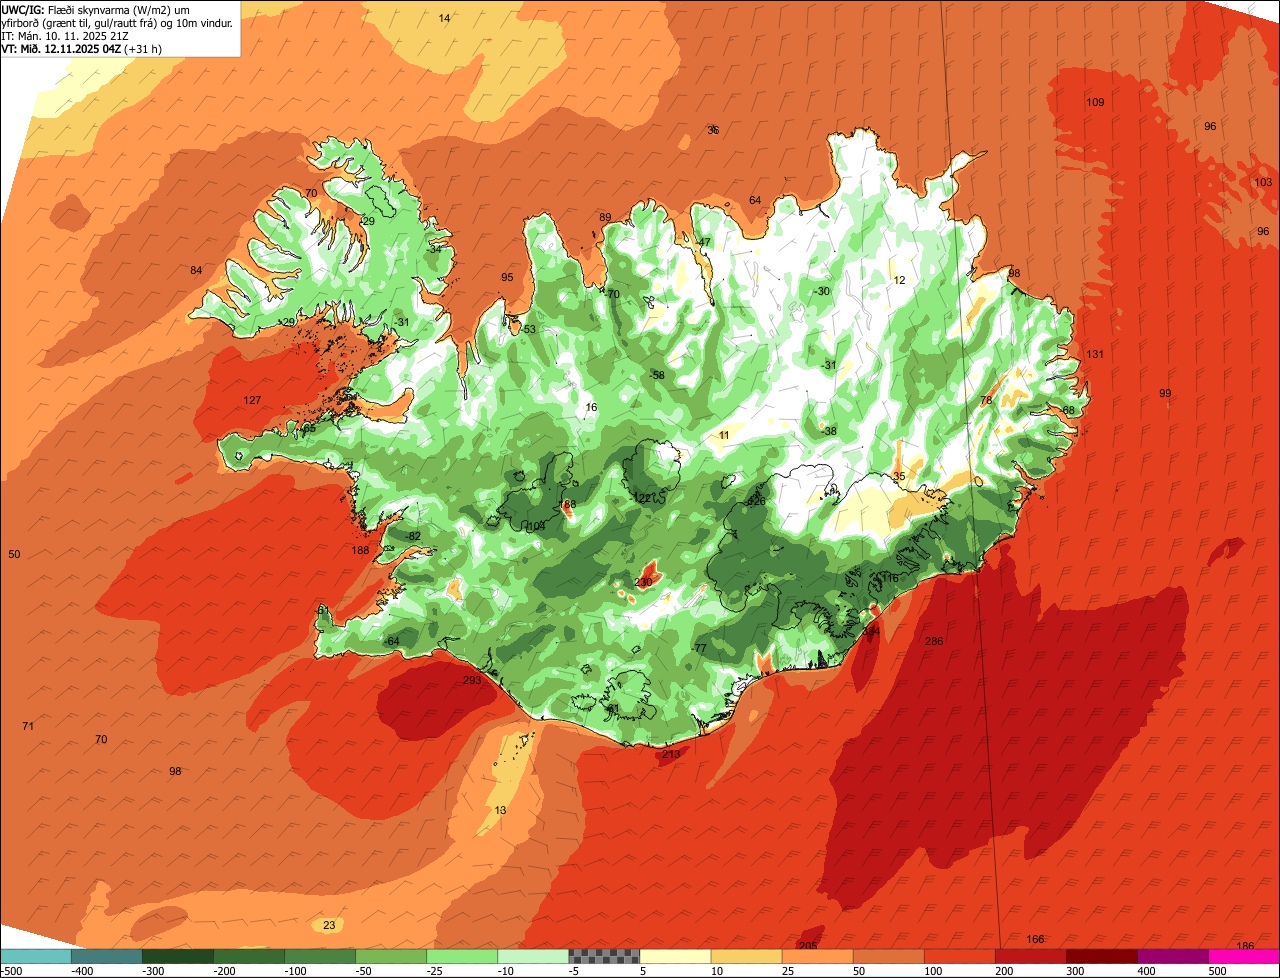Image resolution: width=1280 pixels, height=978 pixels.
Task: Click the 'IT: Mán. 10. 11. 2025 21Z' line
Action: click(x=66, y=36)
